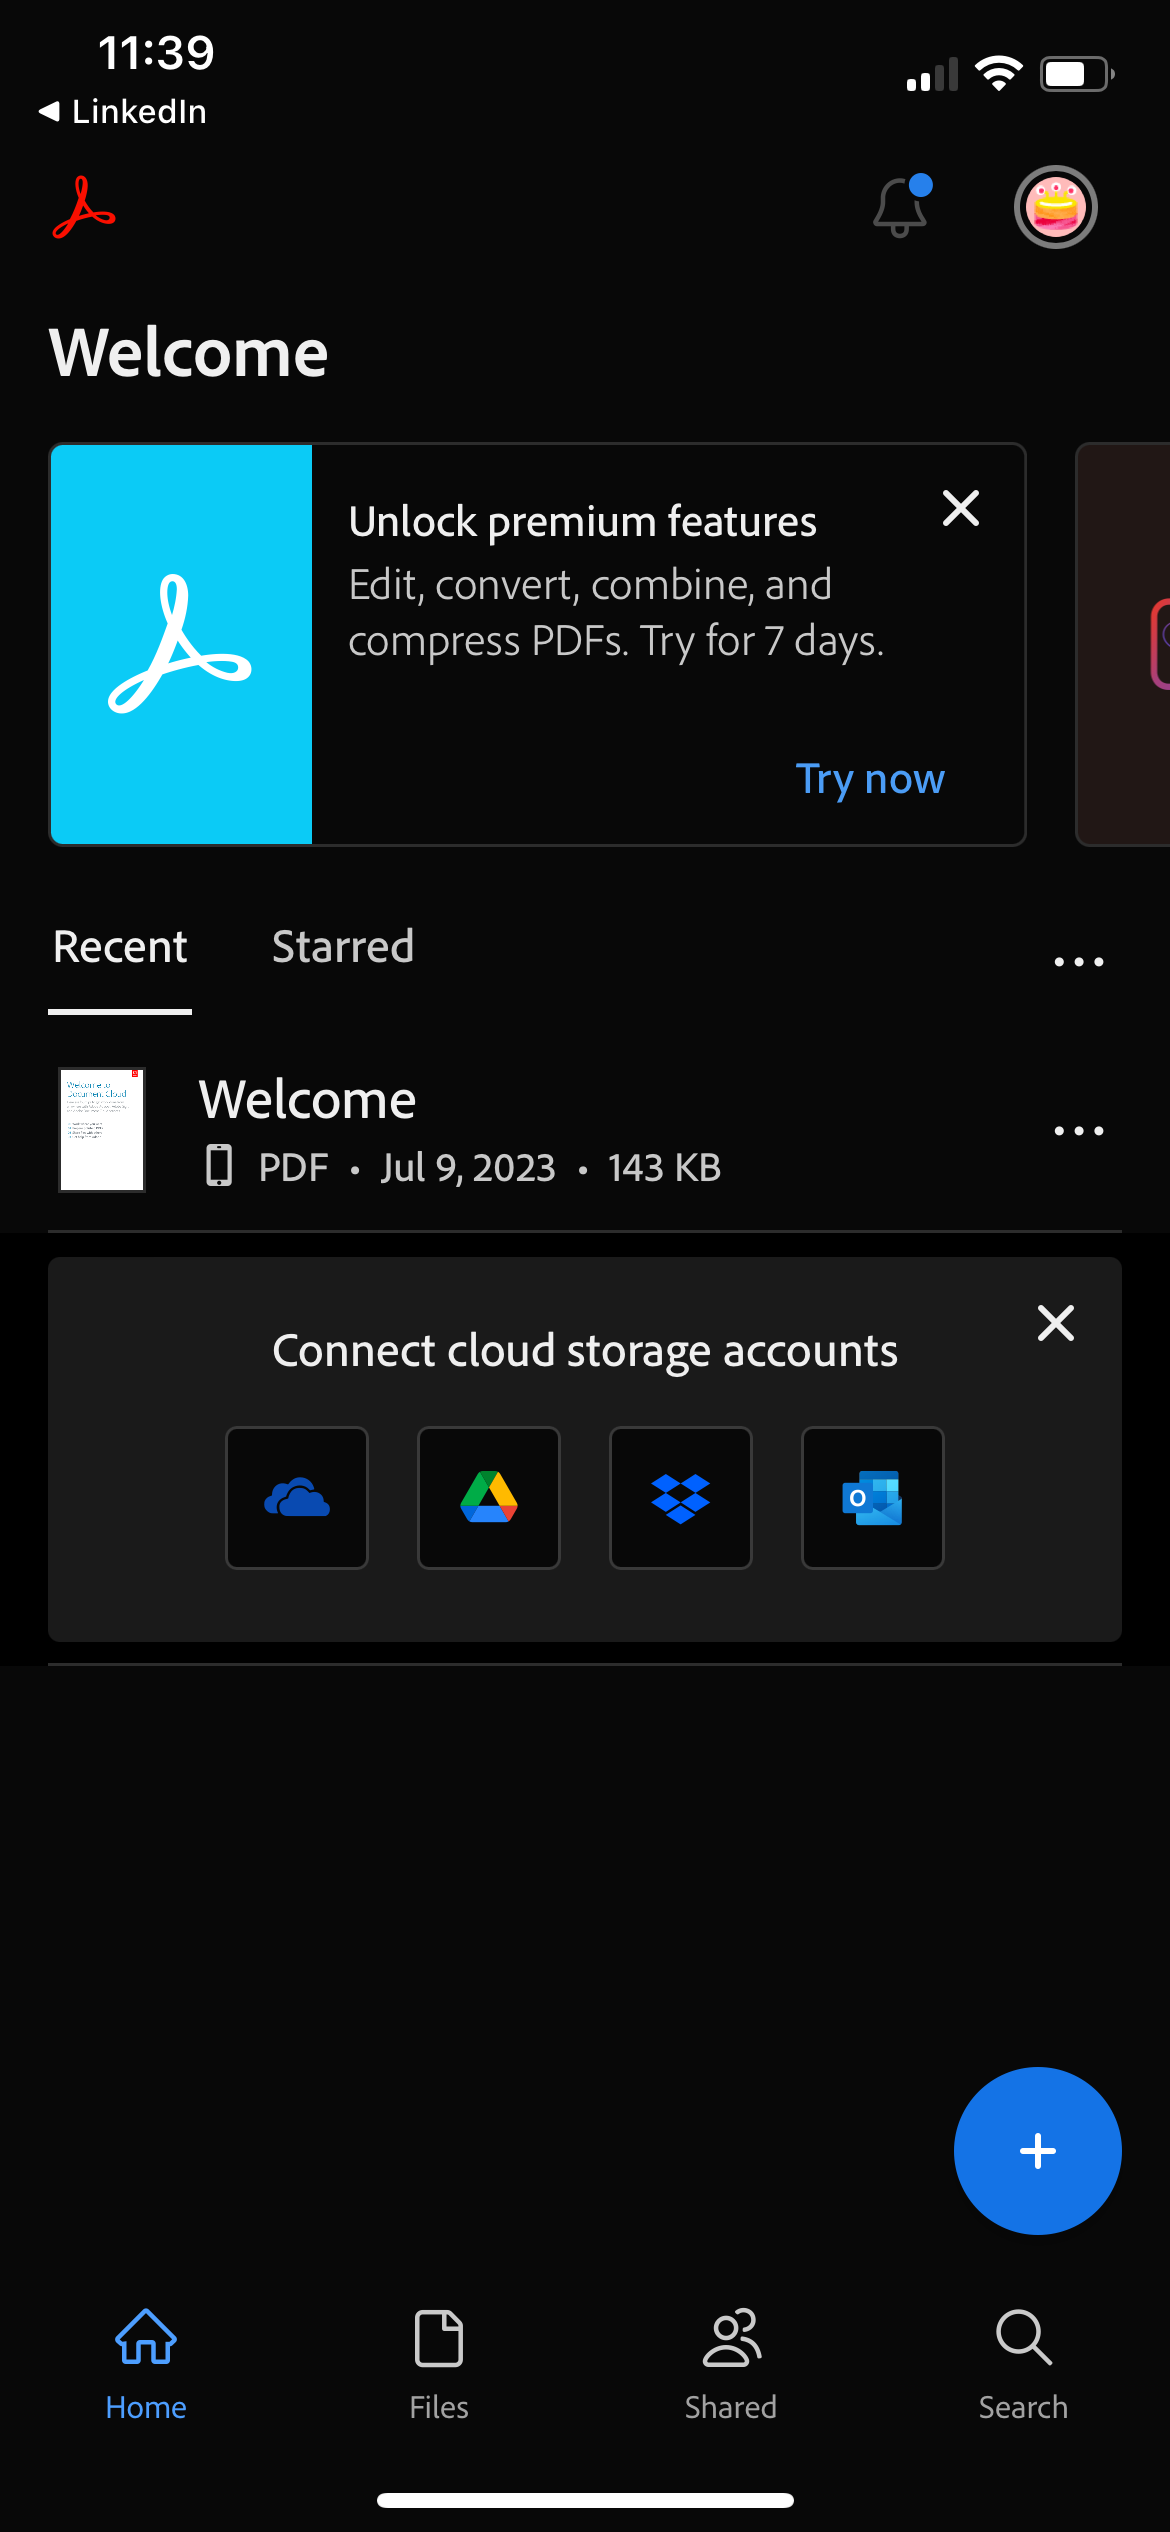The height and width of the screenshot is (2532, 1170).
Task: Open the Search tab
Action: (x=1023, y=2365)
